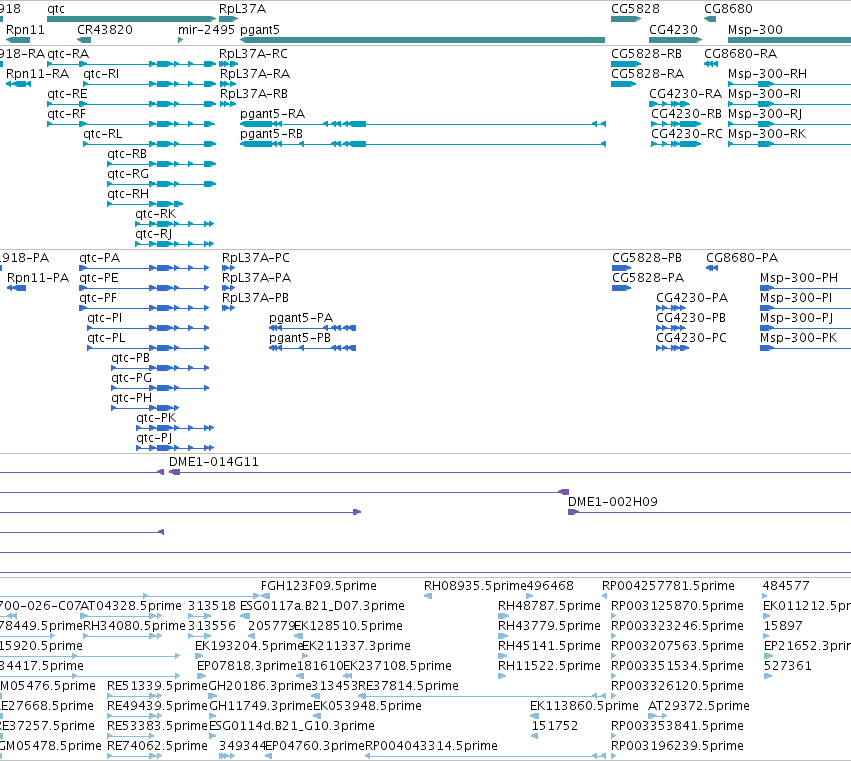The width and height of the screenshot is (851, 761).
Task: Select EST AT29372.5prime
Action: click(657, 716)
